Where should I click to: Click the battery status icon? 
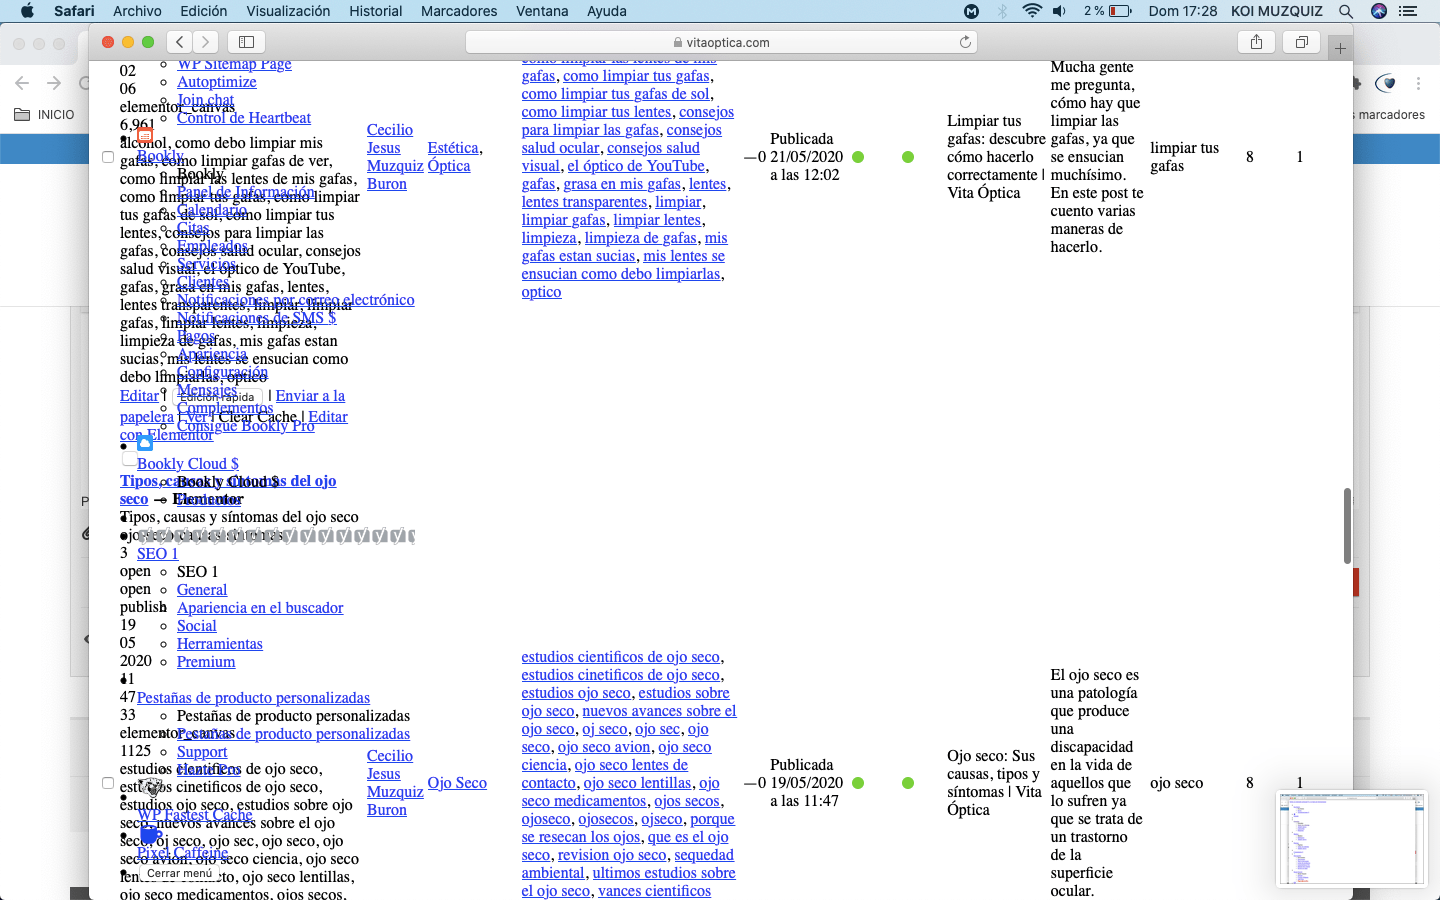point(1120,11)
